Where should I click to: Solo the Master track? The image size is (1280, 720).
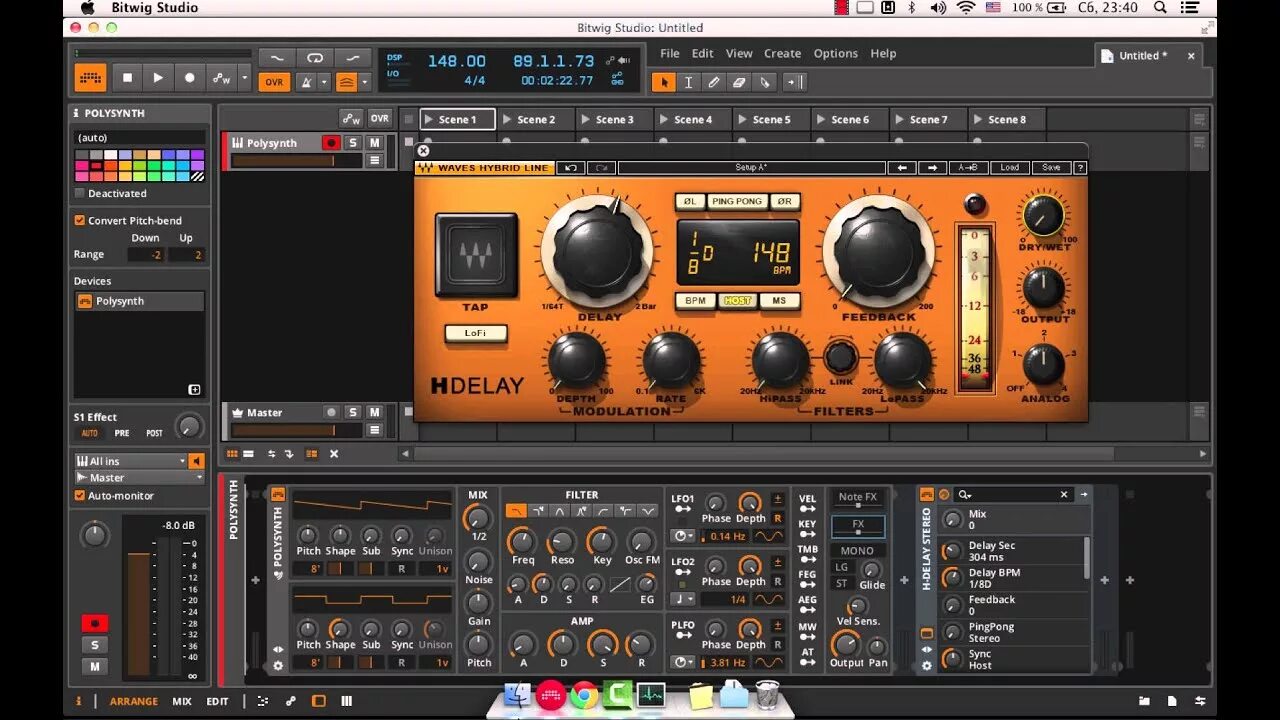353,412
